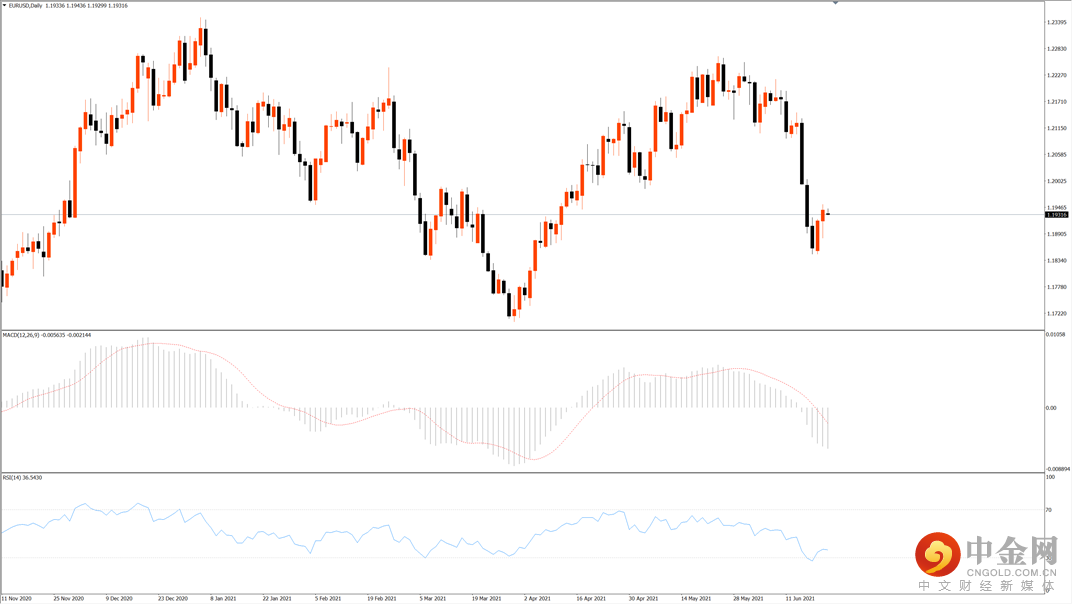Click the 1.20025 price axis label
This screenshot has width=1072, height=604.
1057,181
